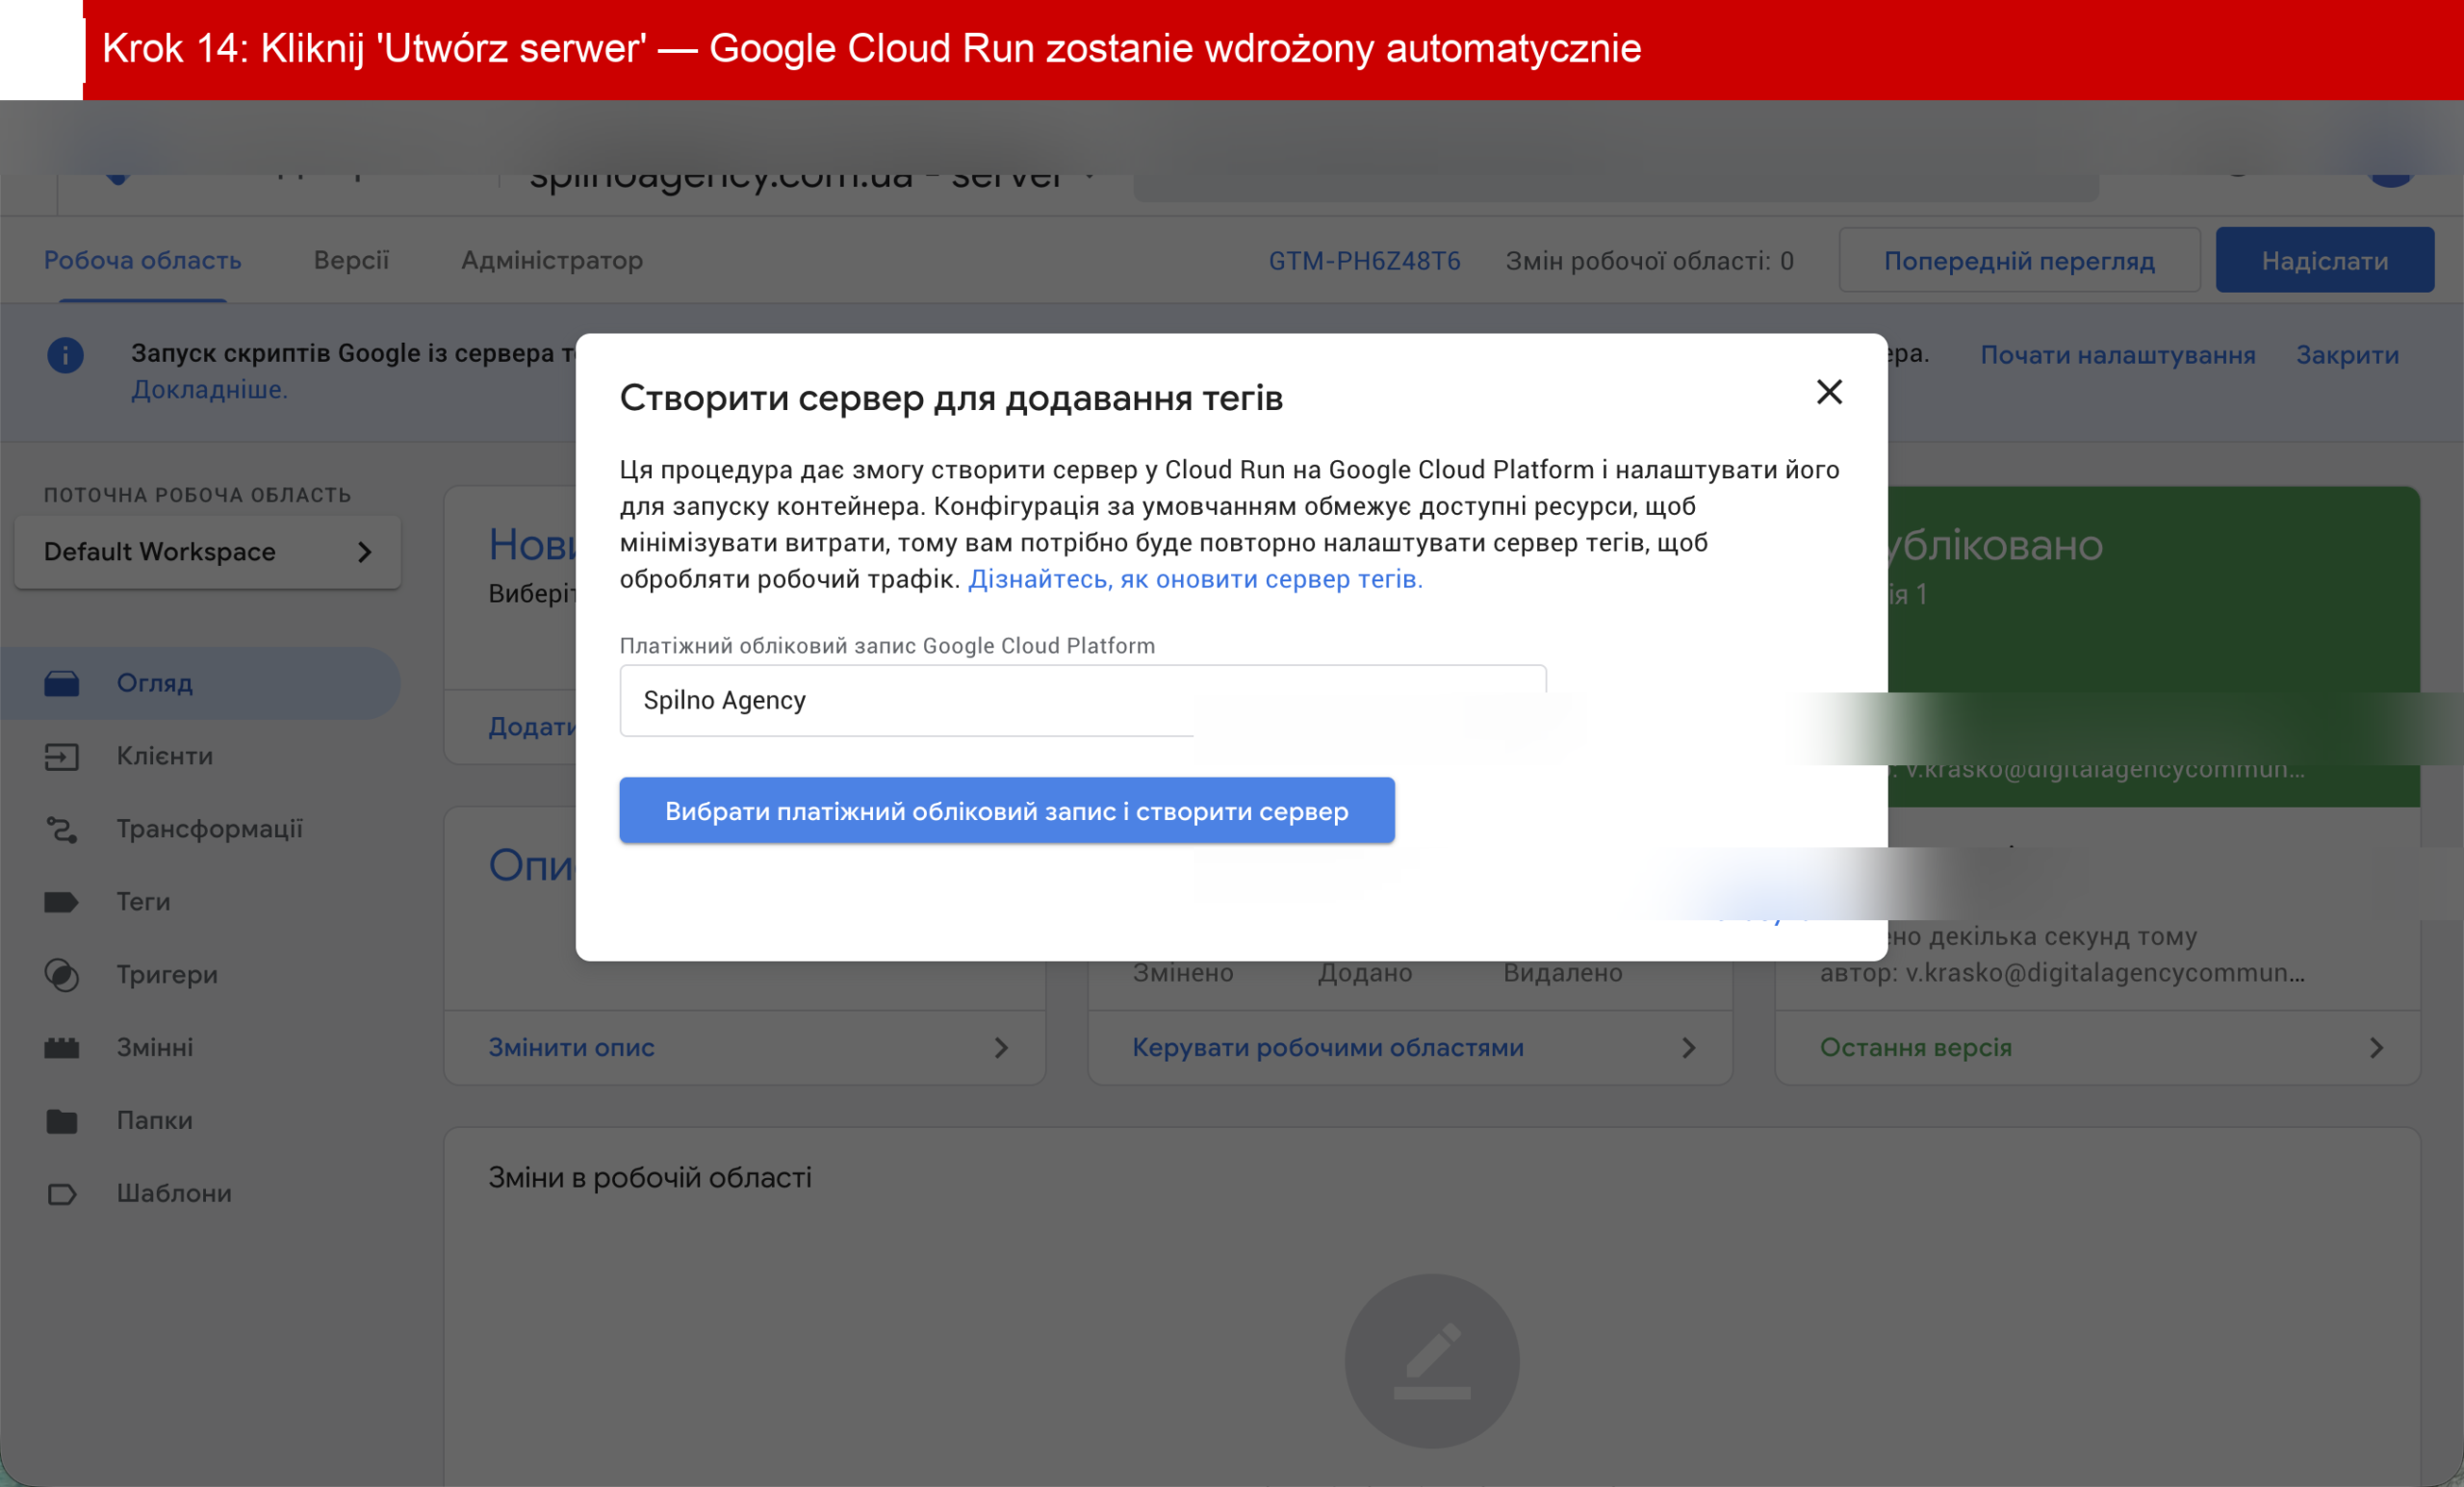This screenshot has width=2464, height=1487.
Task: Click the Теги tag icon
Action: (x=61, y=902)
